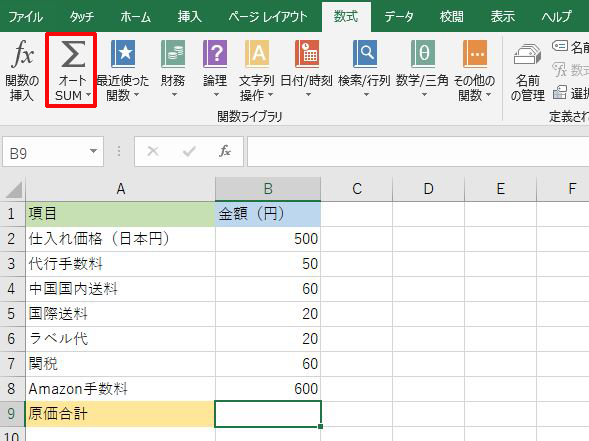Viewport: 589px width, 441px height.
Task: Switch to the データ tab
Action: coord(399,17)
